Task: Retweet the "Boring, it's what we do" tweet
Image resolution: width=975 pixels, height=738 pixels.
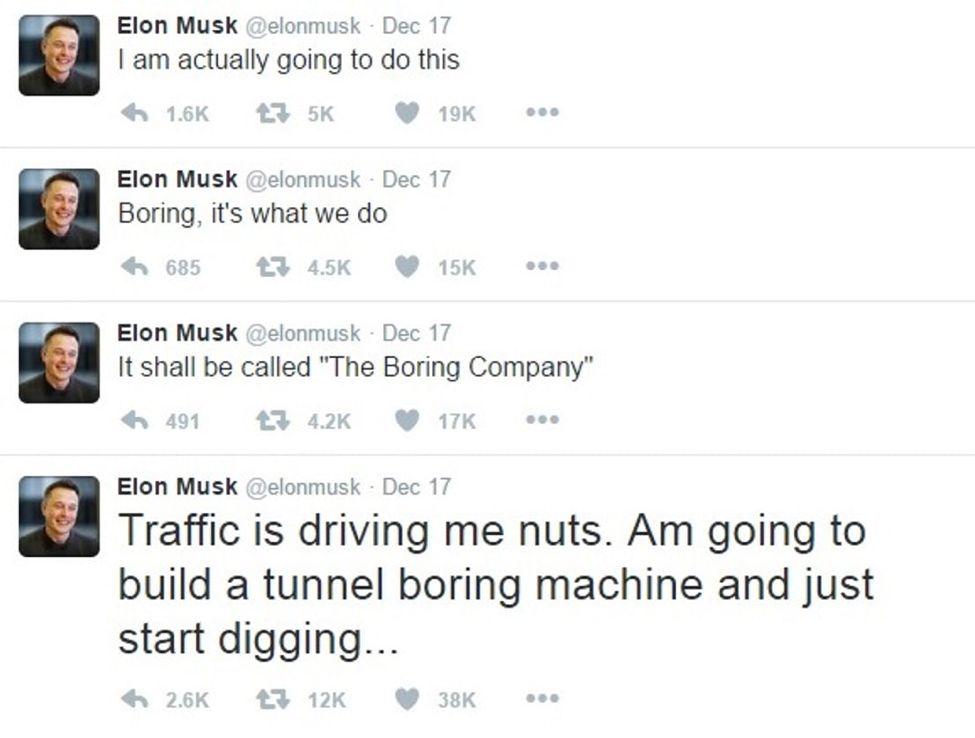Action: [266, 267]
